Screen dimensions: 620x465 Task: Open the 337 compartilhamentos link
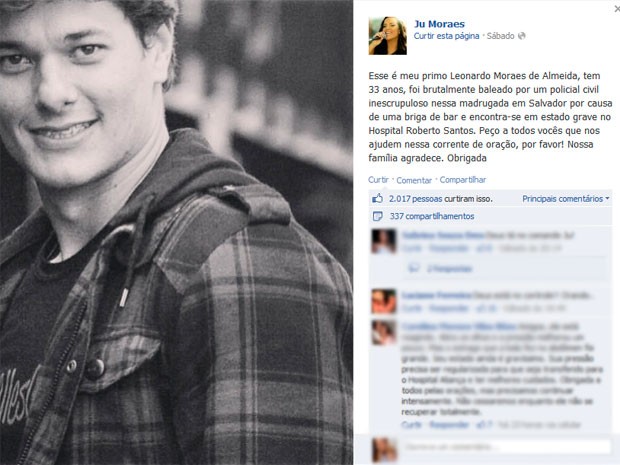click(432, 216)
